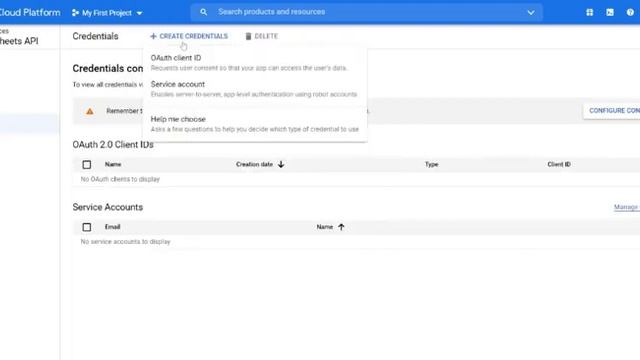Viewport: 640px width, 360px height.
Task: Click the Sheets API sidebar heading
Action: tap(19, 41)
